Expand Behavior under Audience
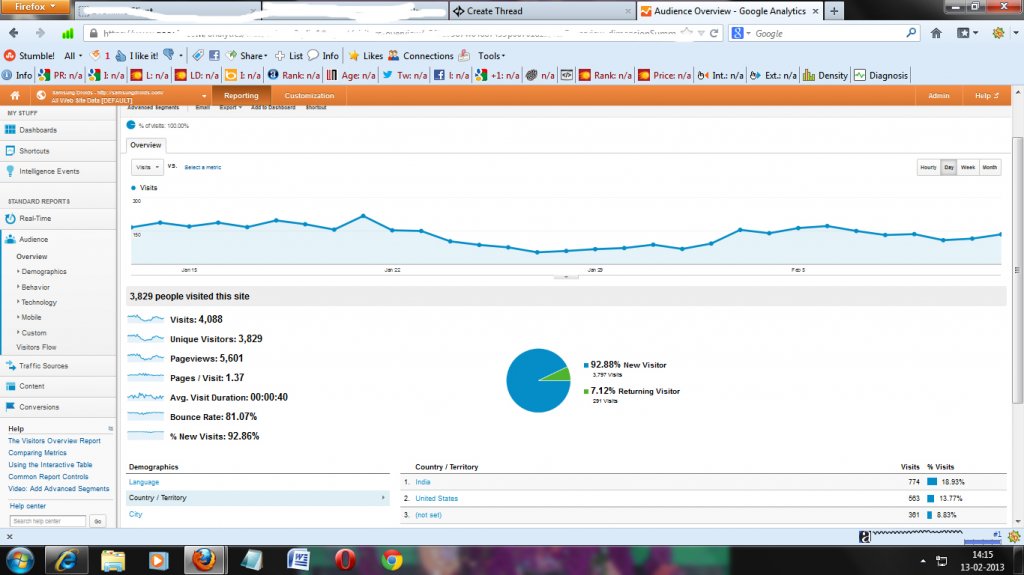The width and height of the screenshot is (1024, 575). pos(35,287)
